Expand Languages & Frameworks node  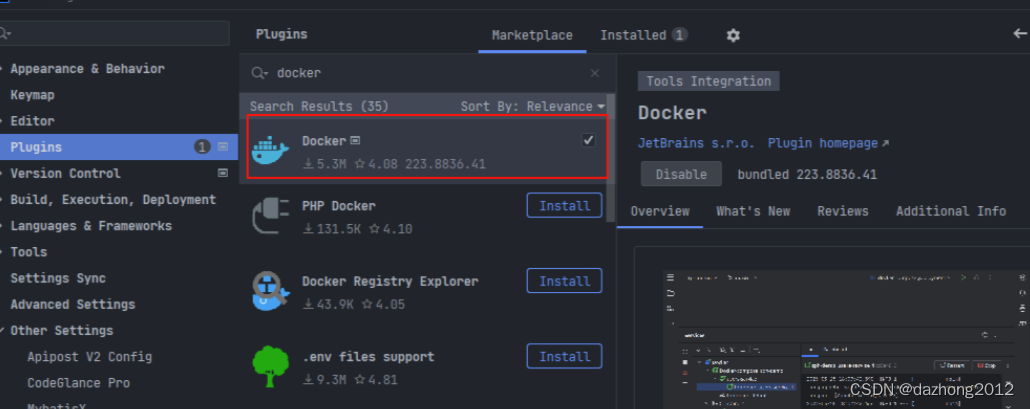pyautogui.click(x=2, y=226)
